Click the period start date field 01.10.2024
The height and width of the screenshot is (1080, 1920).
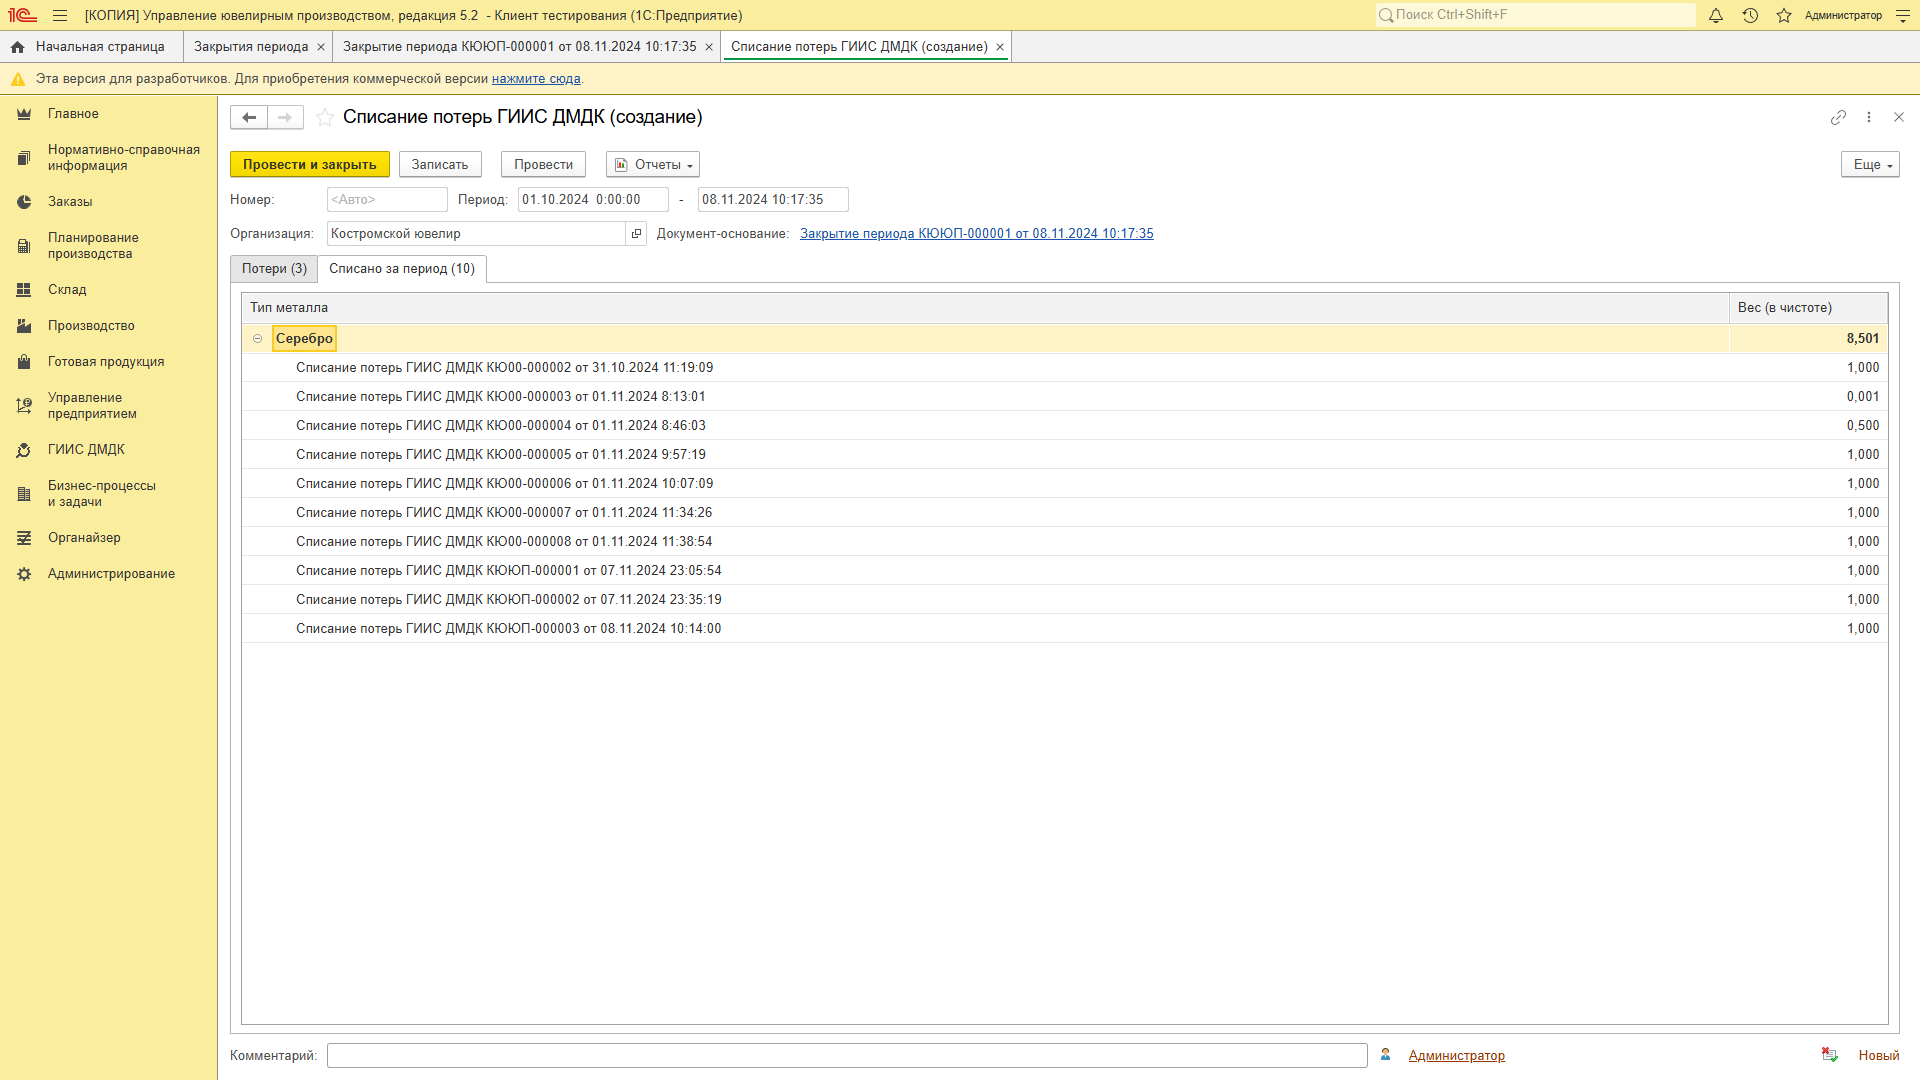593,200
